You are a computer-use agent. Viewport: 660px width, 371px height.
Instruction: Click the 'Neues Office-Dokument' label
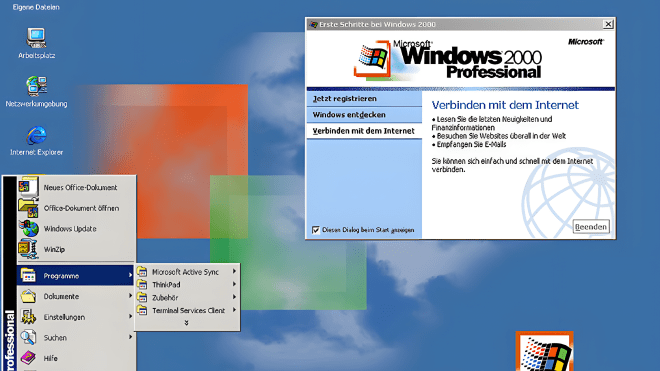pyautogui.click(x=80, y=187)
